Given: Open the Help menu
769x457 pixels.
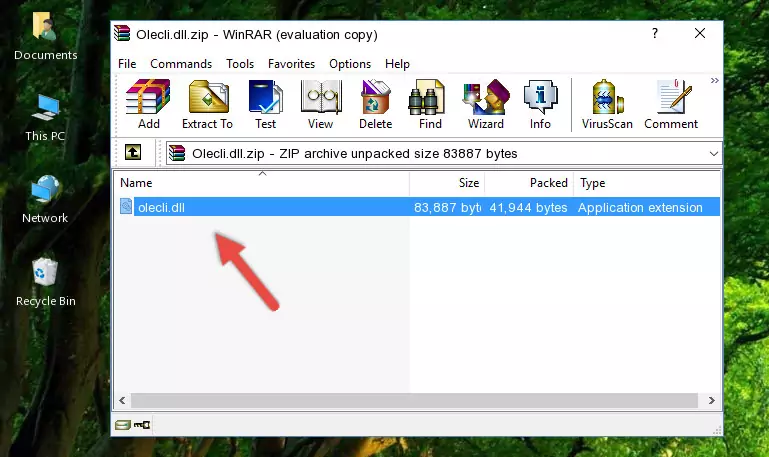Looking at the screenshot, I should (397, 64).
